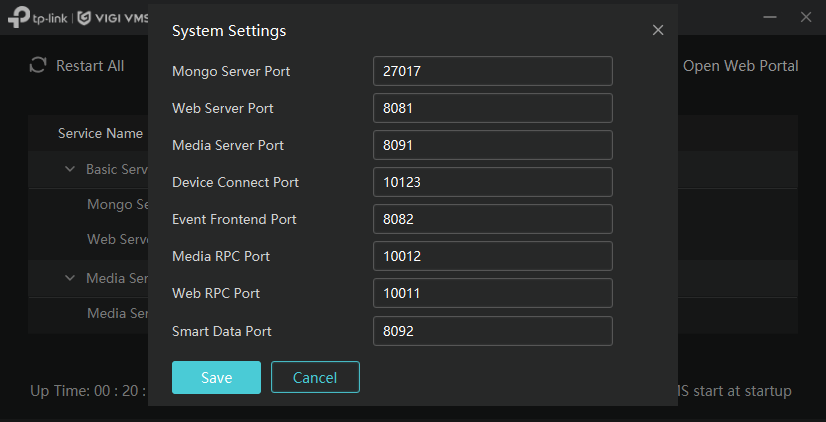Edit the Media RPC Port field

493,256
